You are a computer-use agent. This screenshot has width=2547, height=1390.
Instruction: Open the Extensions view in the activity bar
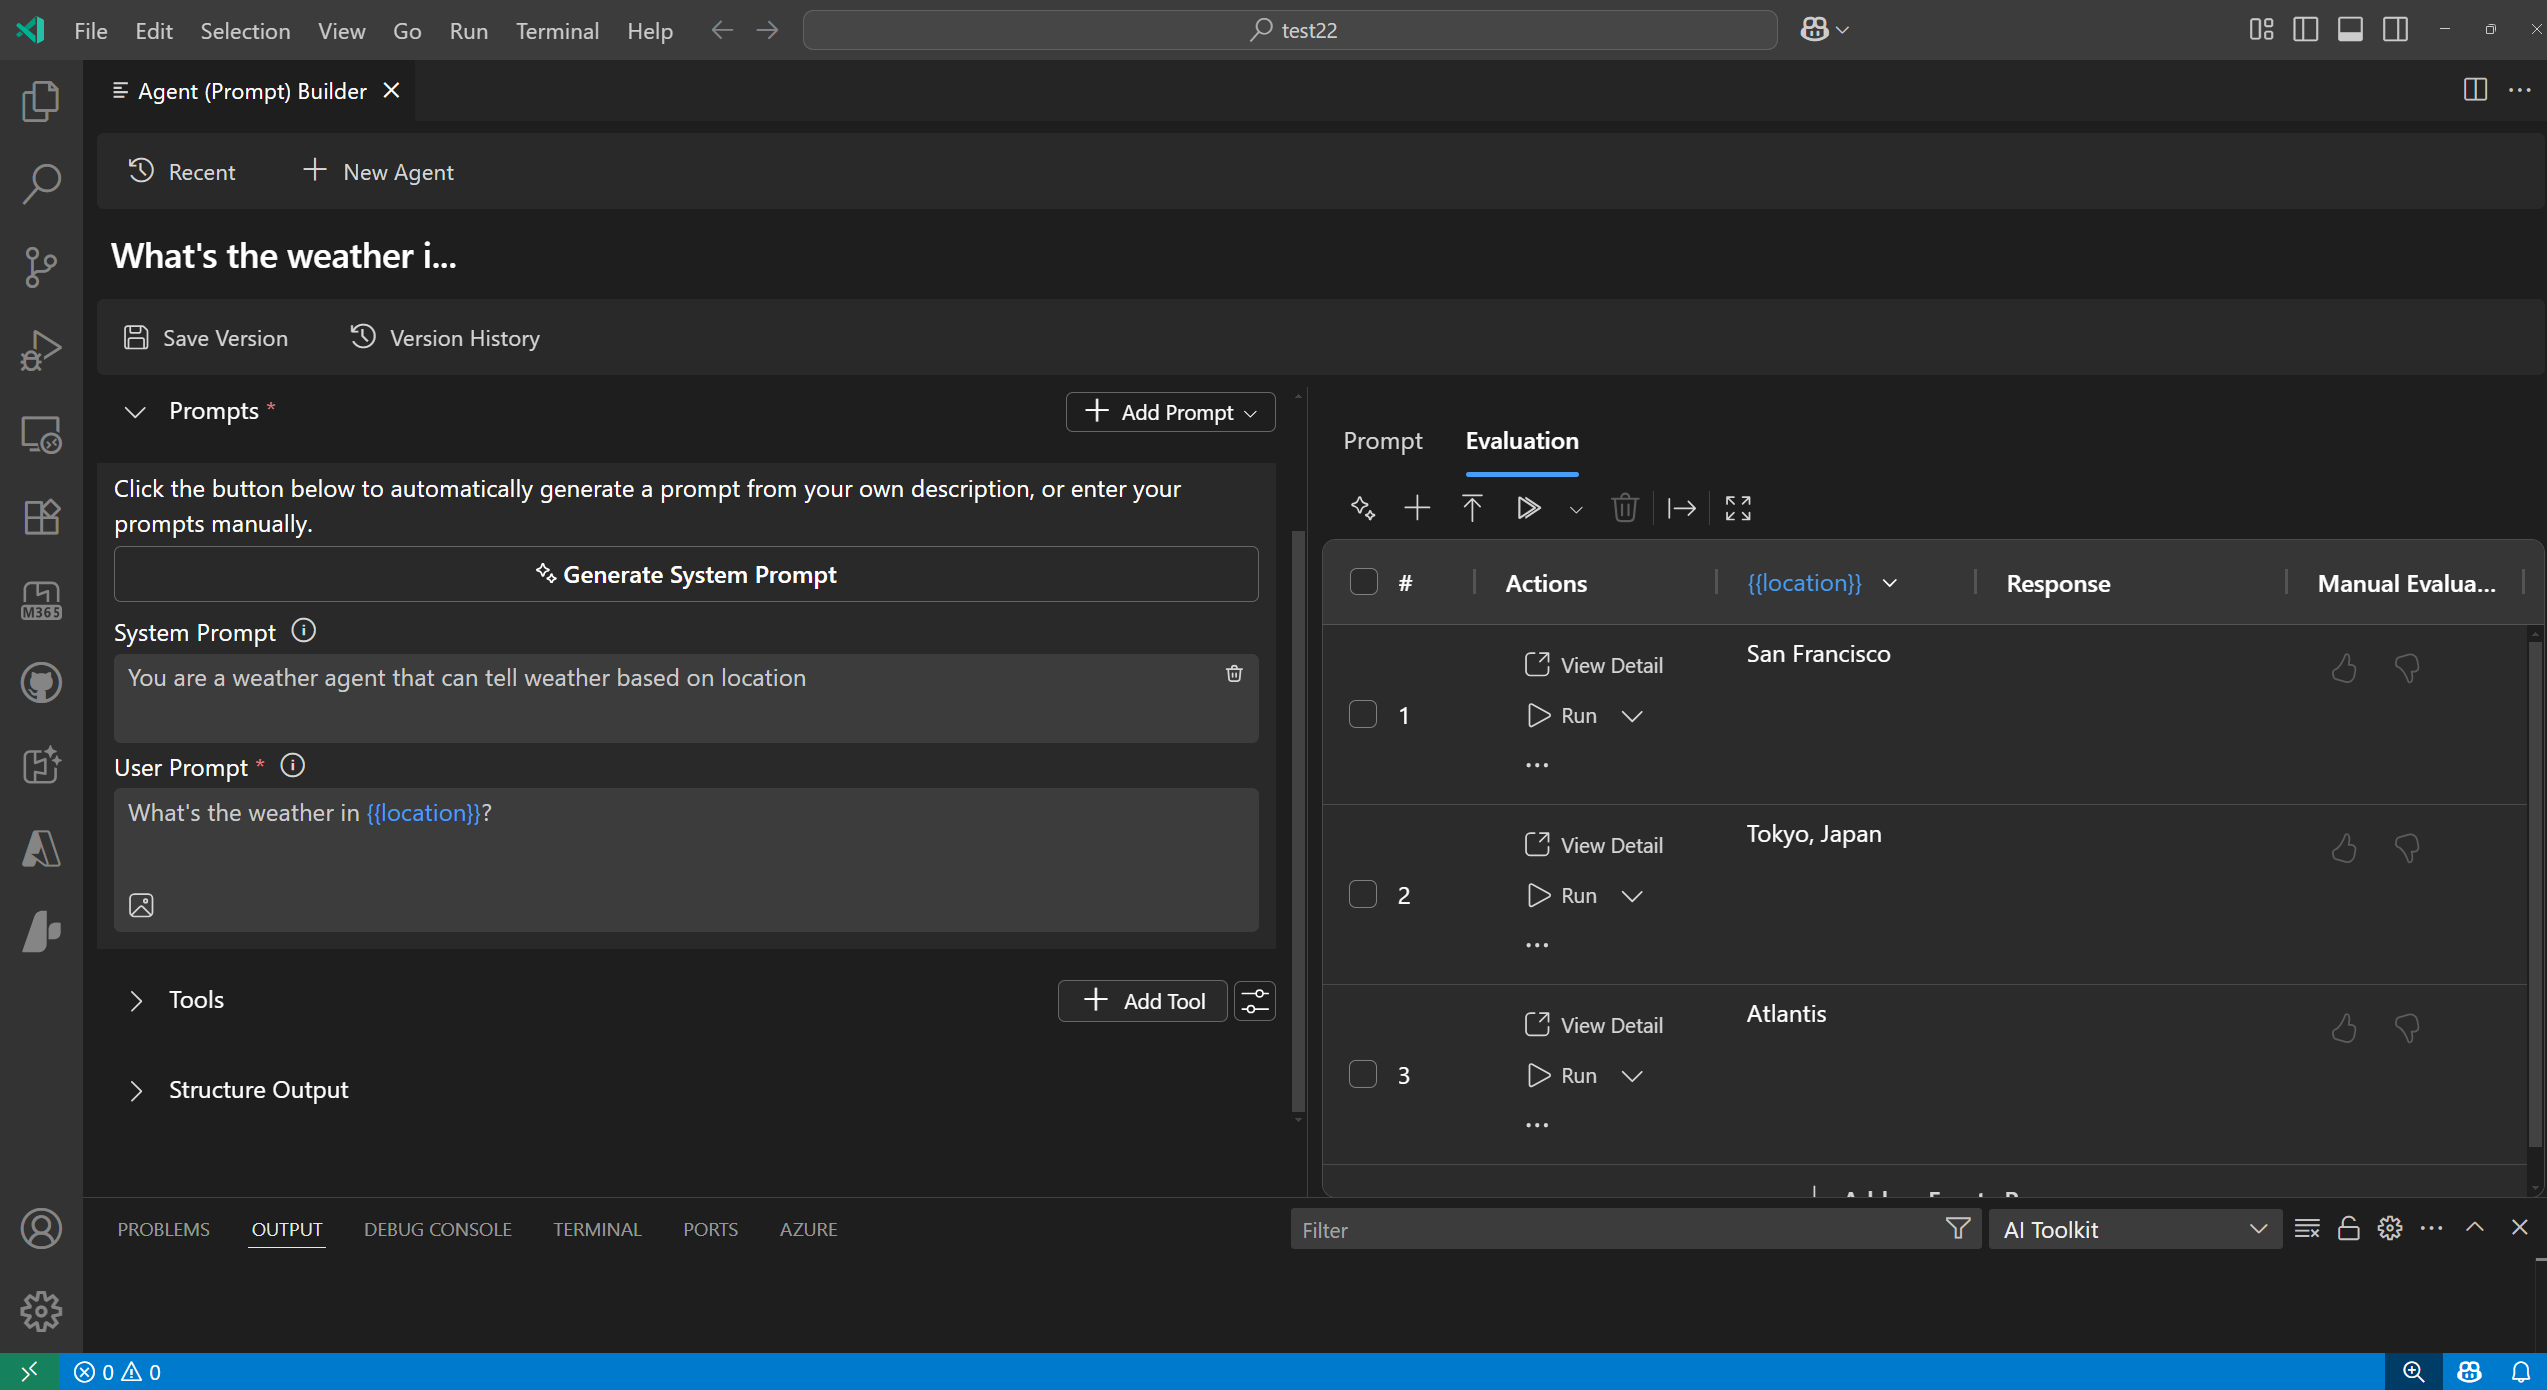(41, 516)
